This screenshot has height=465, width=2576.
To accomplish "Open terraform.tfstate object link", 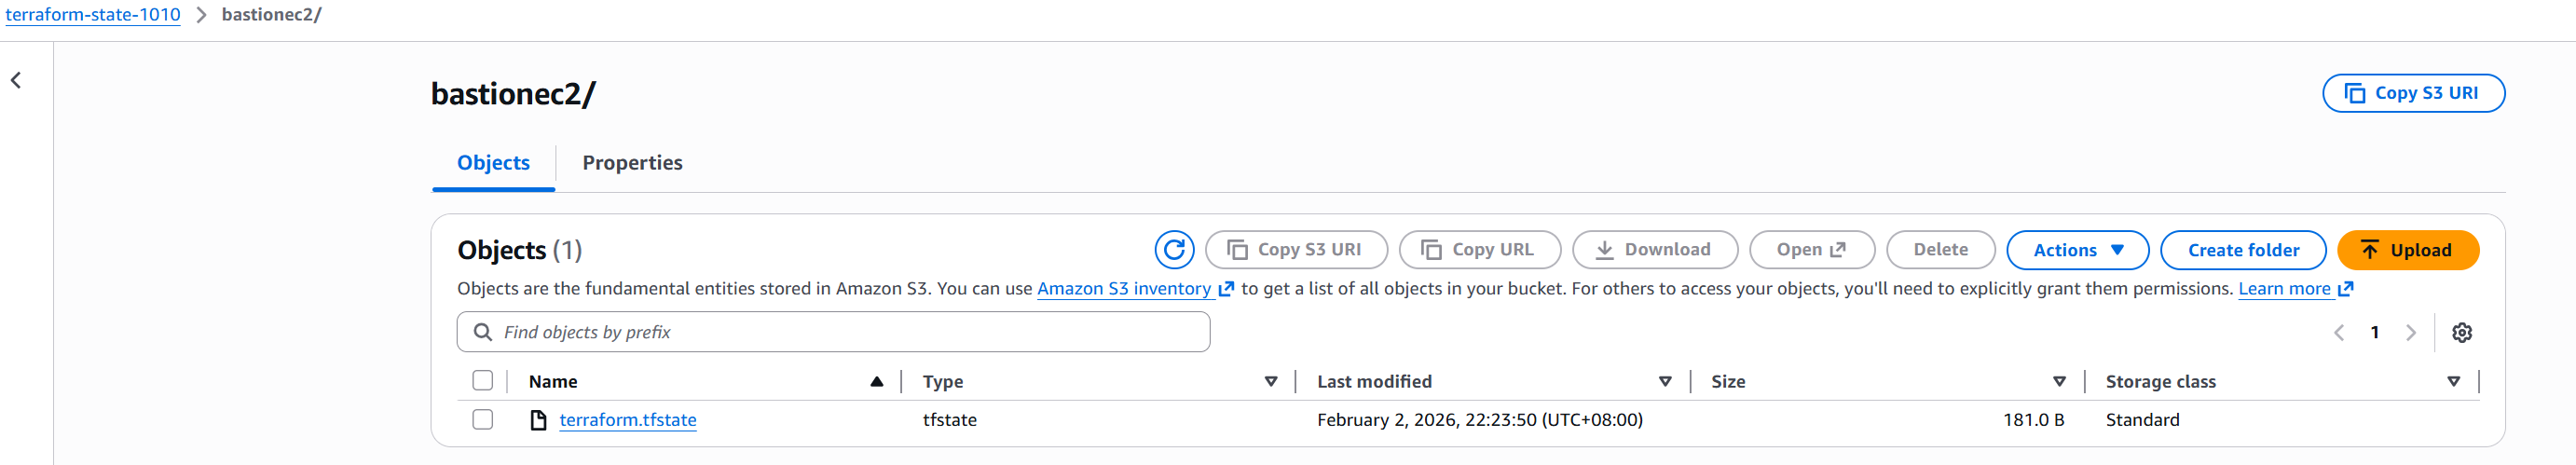I will (627, 420).
